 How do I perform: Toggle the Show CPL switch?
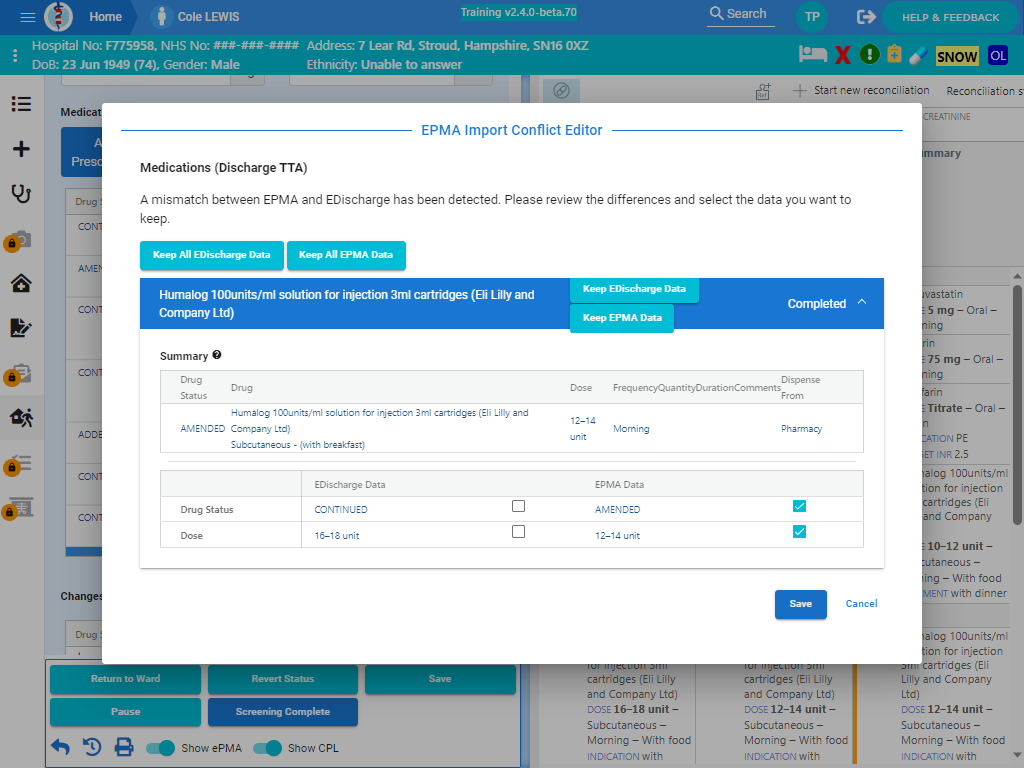point(267,748)
